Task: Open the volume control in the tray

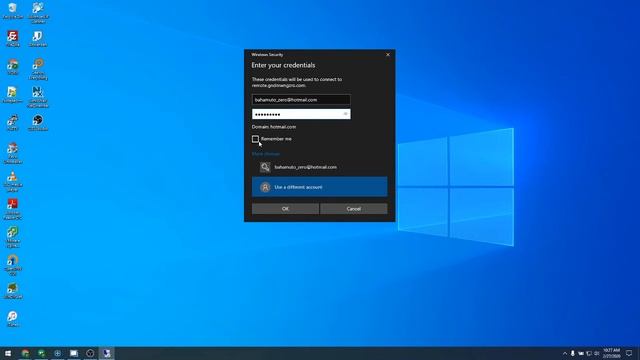Action: tap(596, 353)
